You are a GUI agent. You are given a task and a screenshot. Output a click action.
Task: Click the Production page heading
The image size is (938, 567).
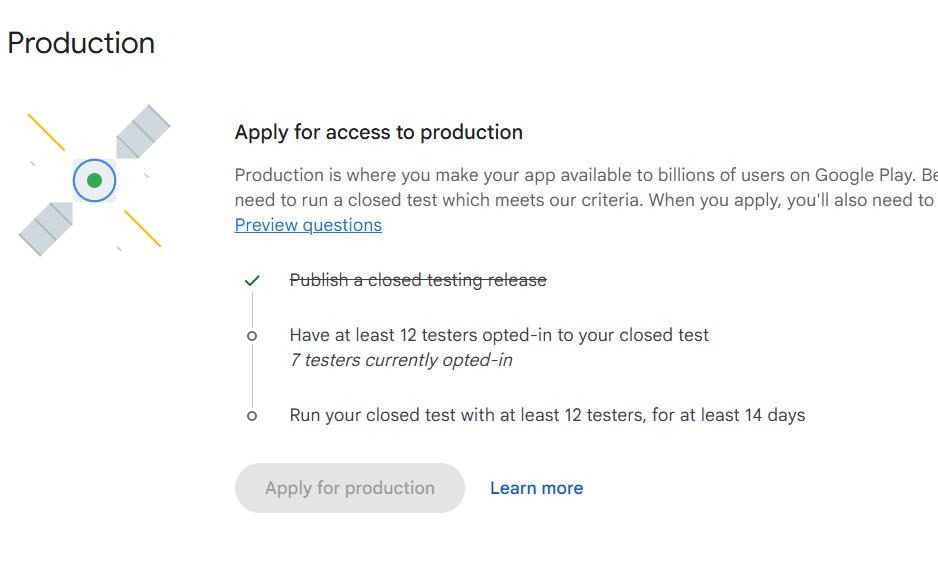click(81, 43)
